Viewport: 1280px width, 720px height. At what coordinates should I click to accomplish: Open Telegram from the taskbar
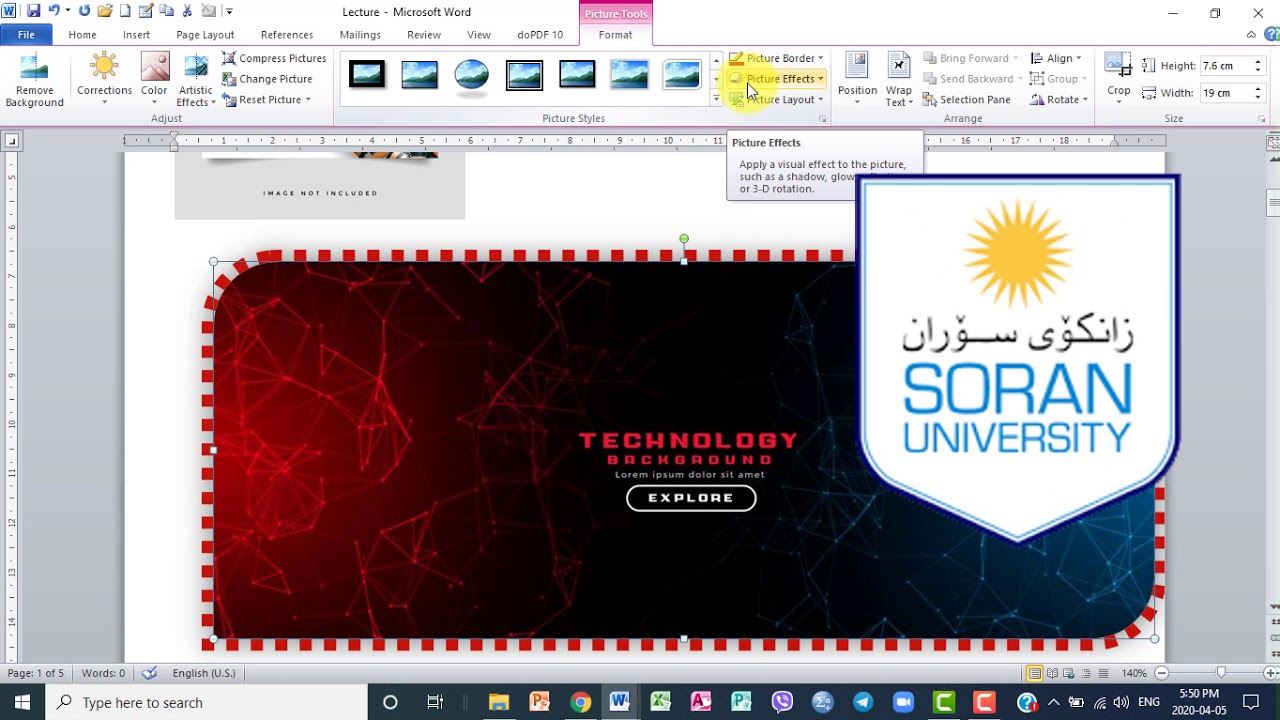pyautogui.click(x=863, y=702)
